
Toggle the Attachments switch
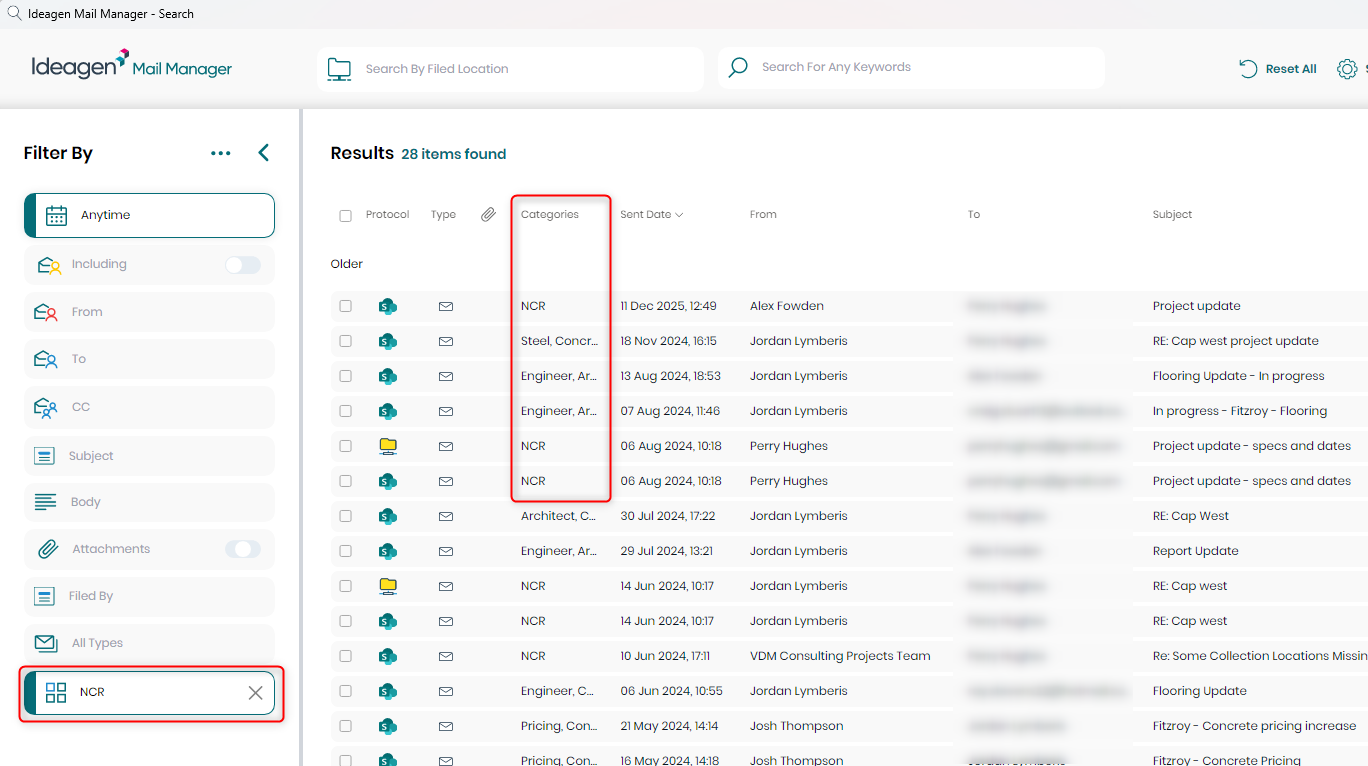point(242,549)
